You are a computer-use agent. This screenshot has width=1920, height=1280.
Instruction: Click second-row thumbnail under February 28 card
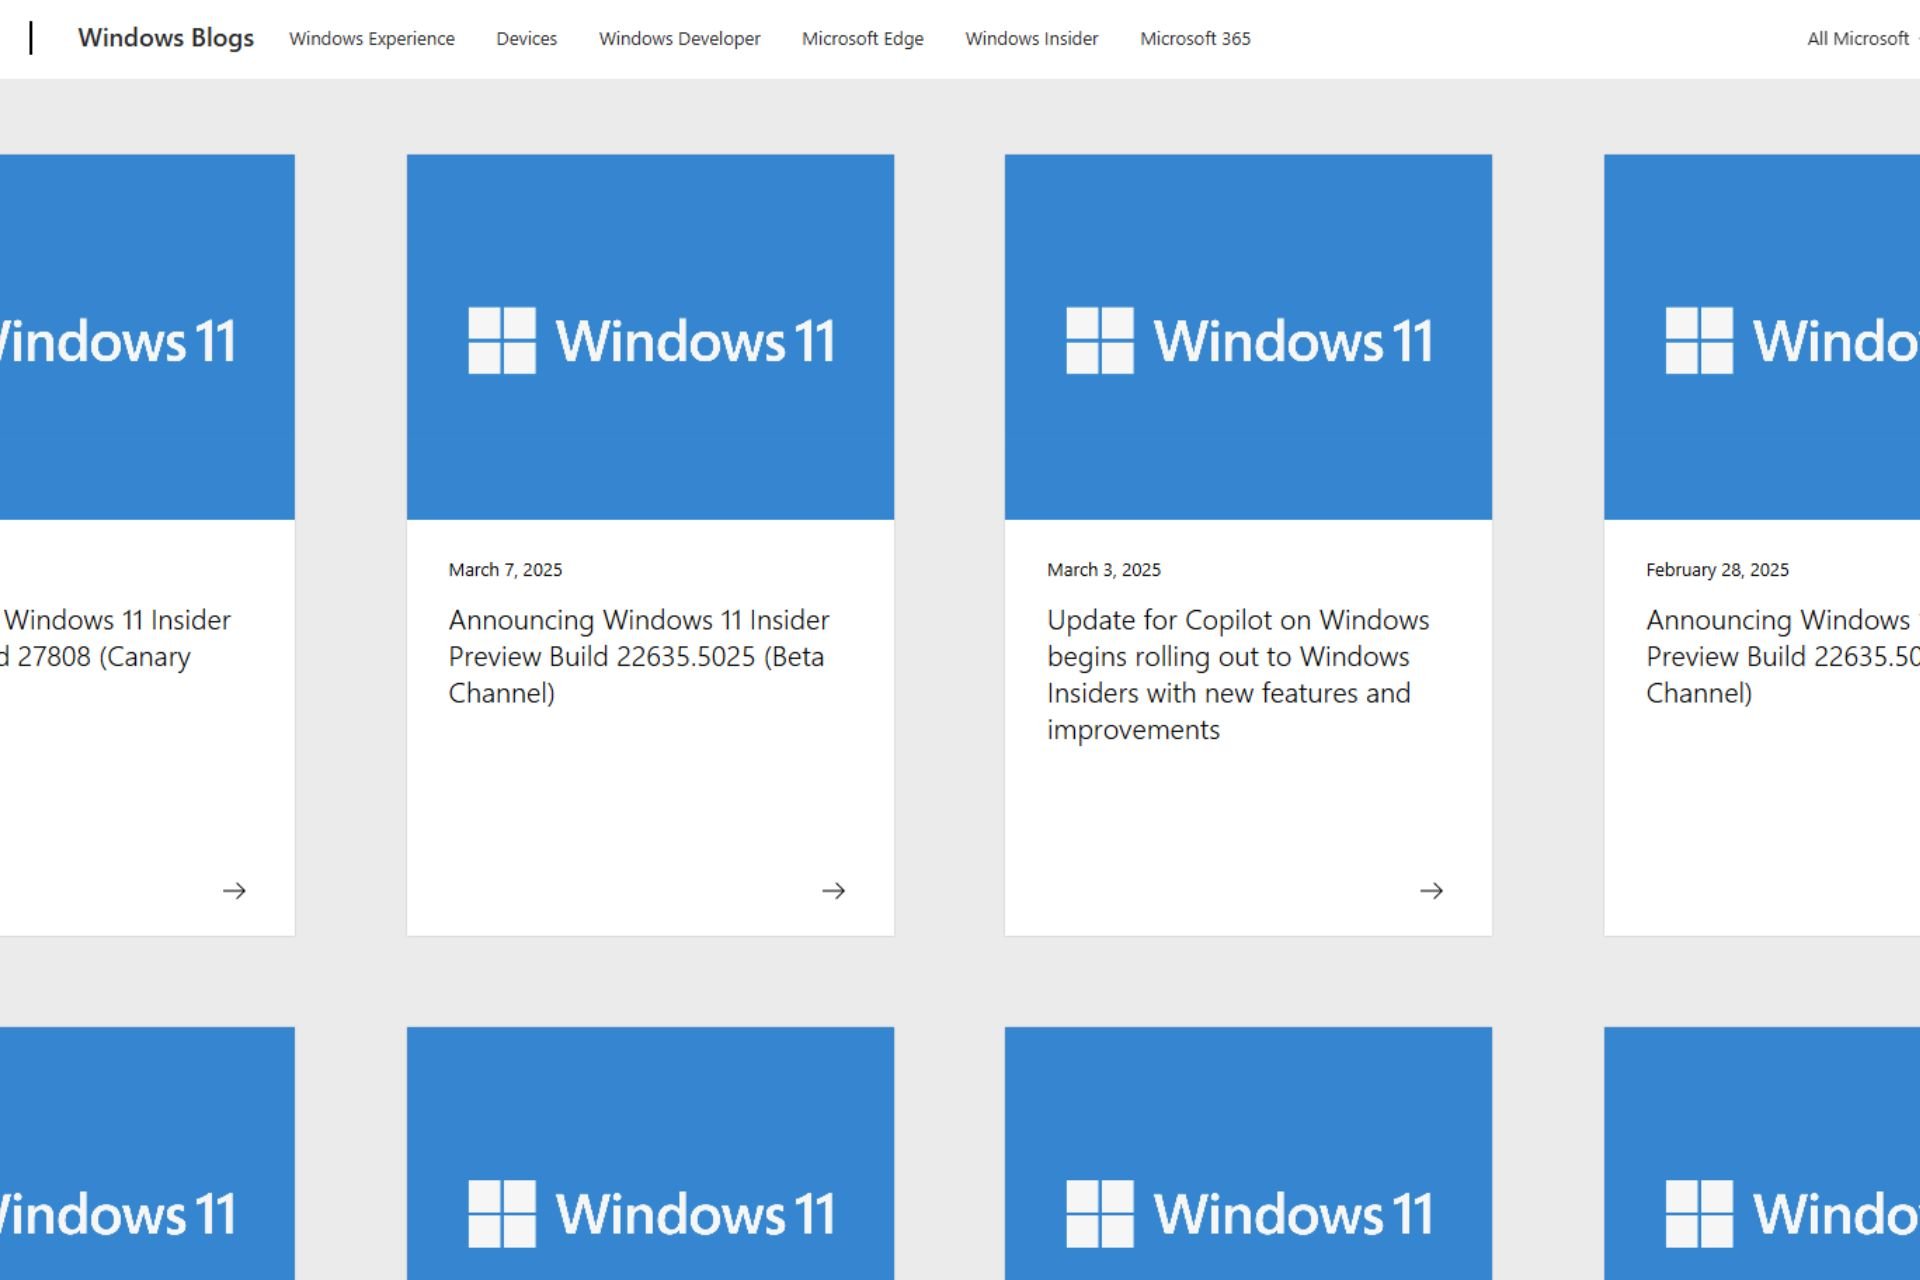click(1762, 1153)
